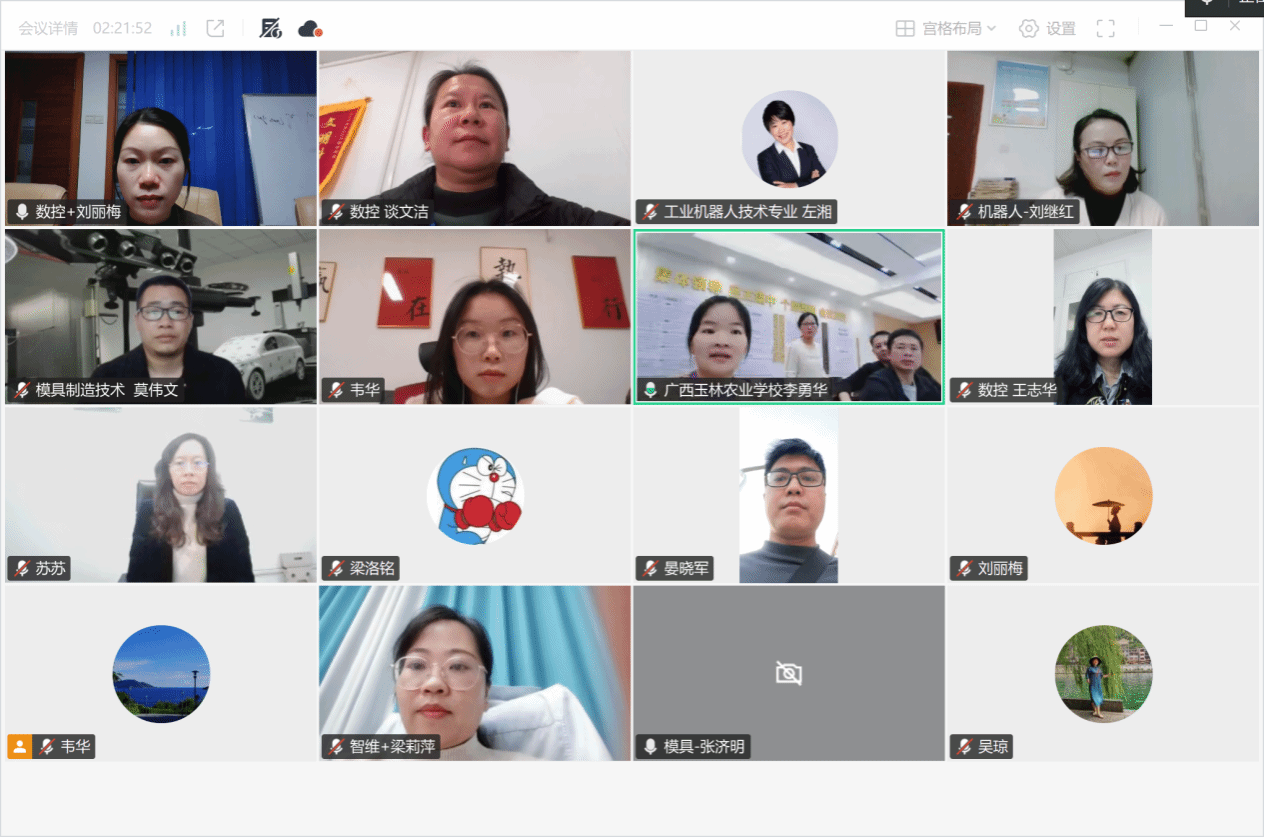Image resolution: width=1264 pixels, height=837 pixels.
Task: Click the meeting timer 02:21:52
Action: tap(122, 29)
